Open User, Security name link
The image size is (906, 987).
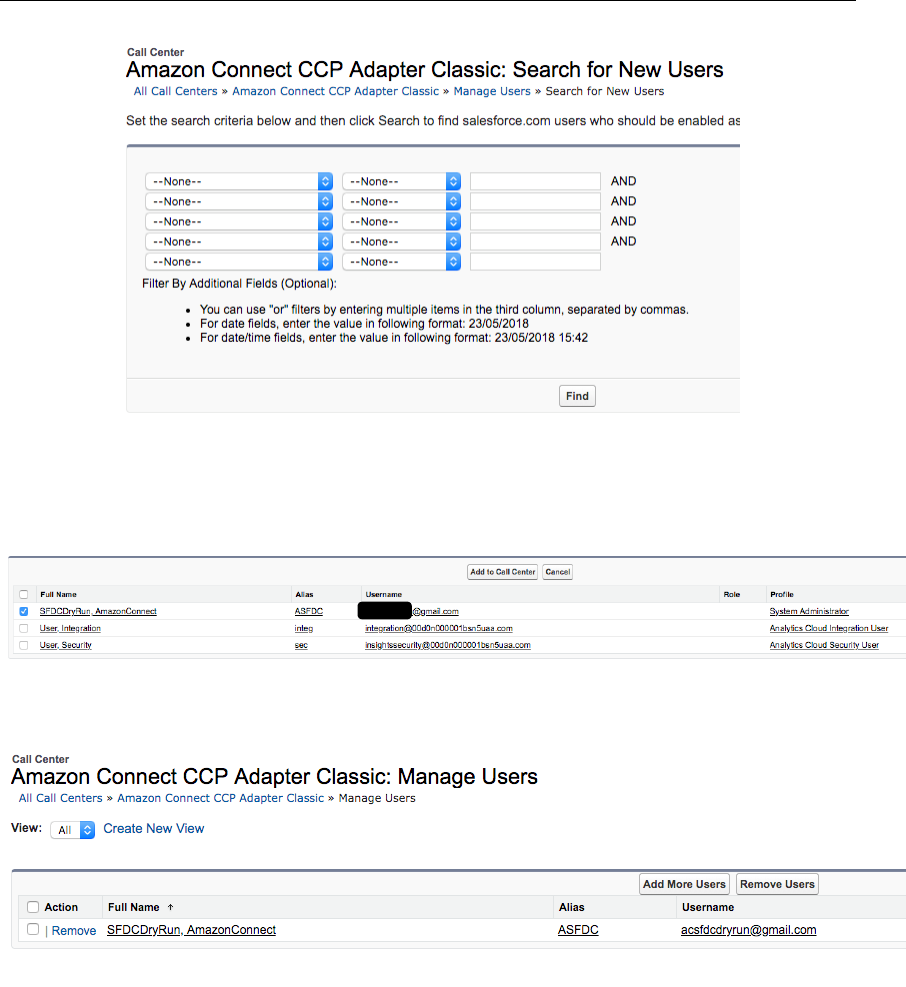(65, 645)
